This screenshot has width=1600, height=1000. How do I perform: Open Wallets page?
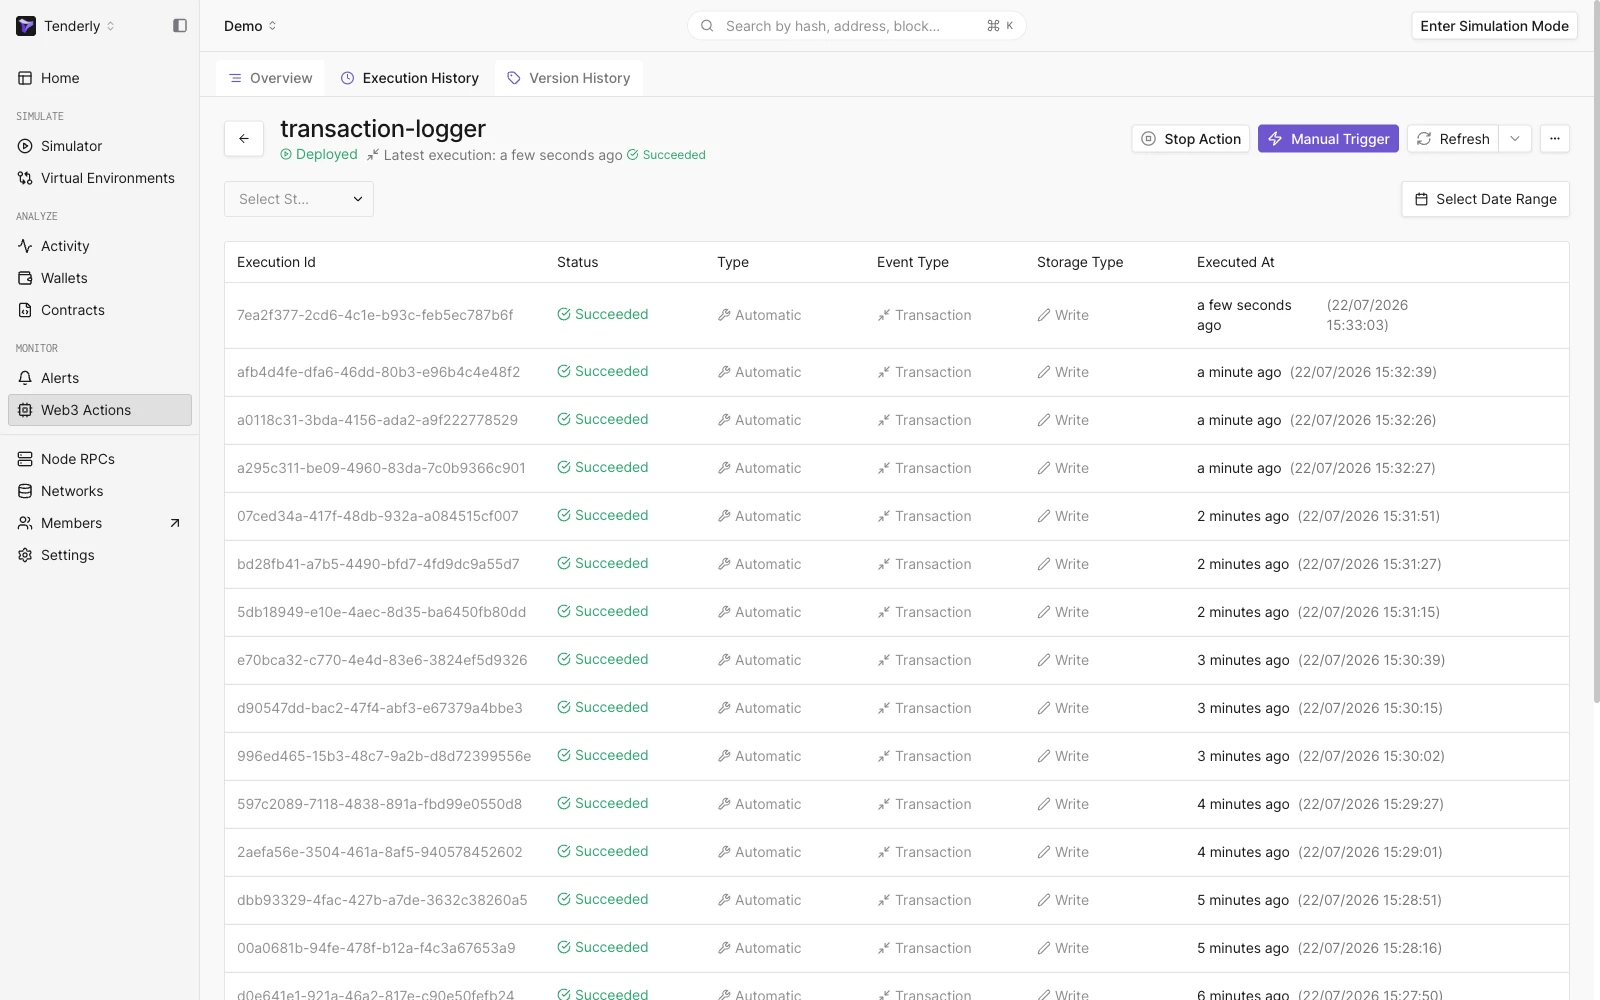pos(100,278)
